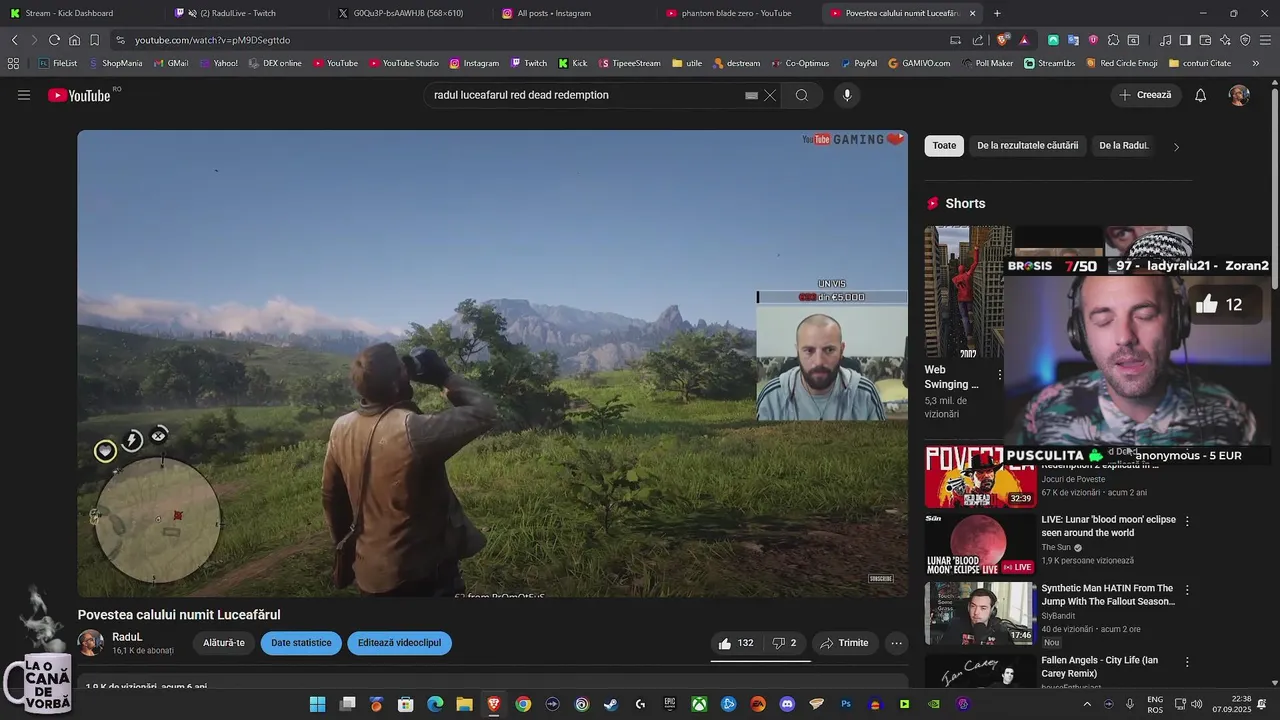Open options for Lunar blood moon video
This screenshot has width=1280, height=720.
point(1187,521)
